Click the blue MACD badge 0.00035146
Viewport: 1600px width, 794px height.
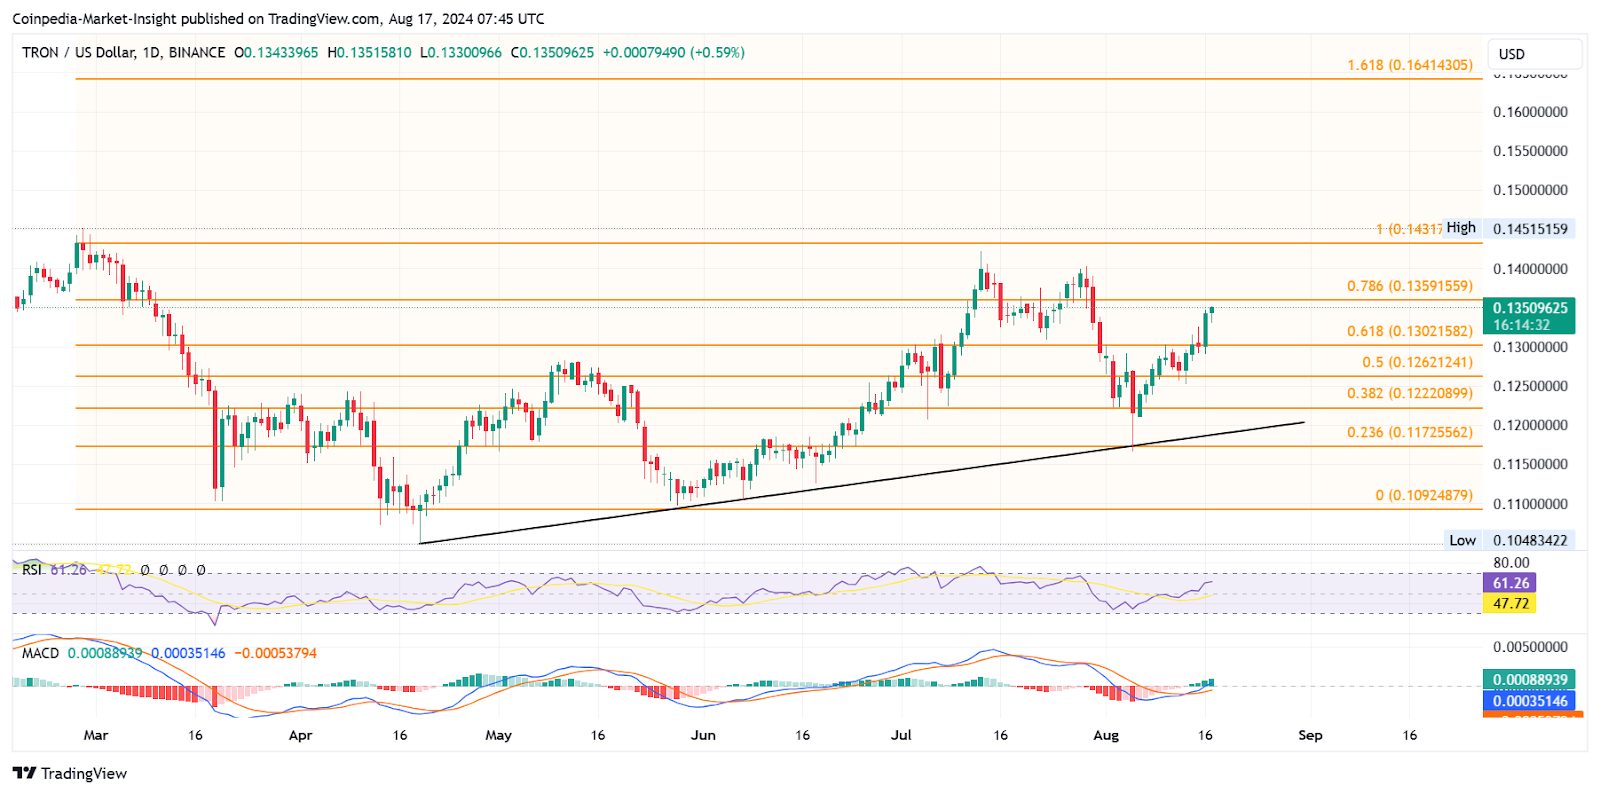point(1530,701)
